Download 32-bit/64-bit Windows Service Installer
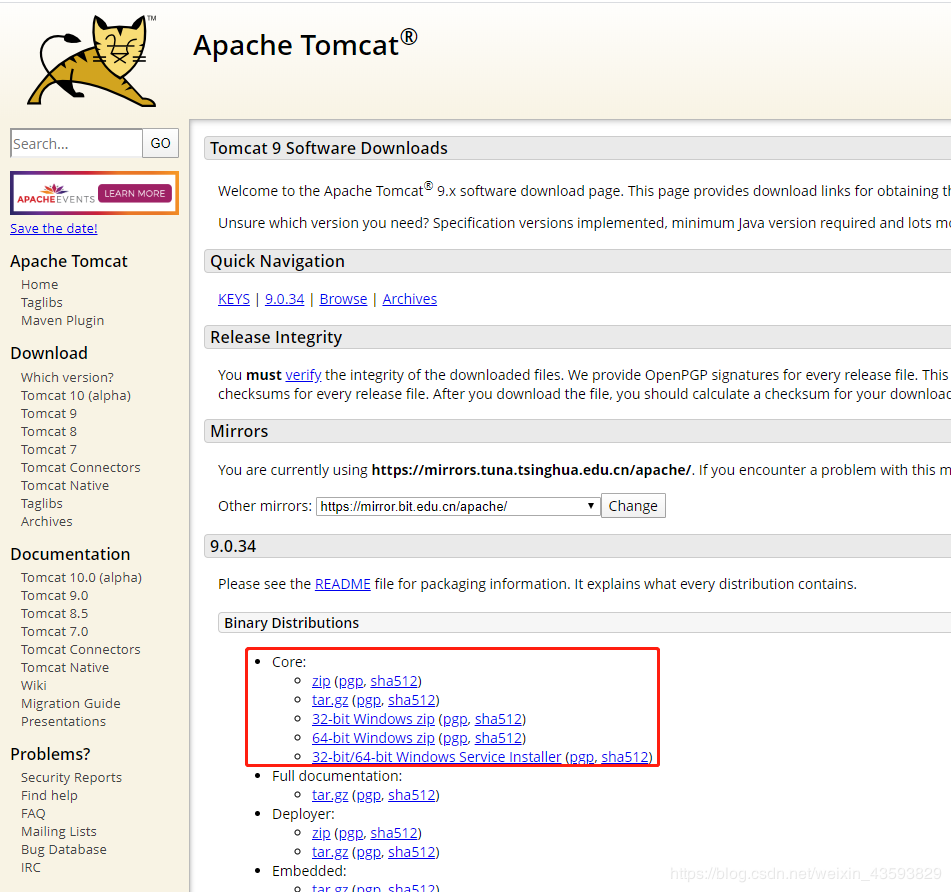The height and width of the screenshot is (892, 951). pyautogui.click(x=437, y=757)
